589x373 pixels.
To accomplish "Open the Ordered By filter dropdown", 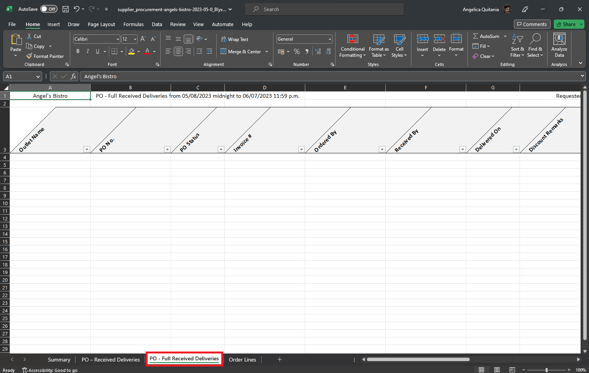I will click(x=382, y=150).
